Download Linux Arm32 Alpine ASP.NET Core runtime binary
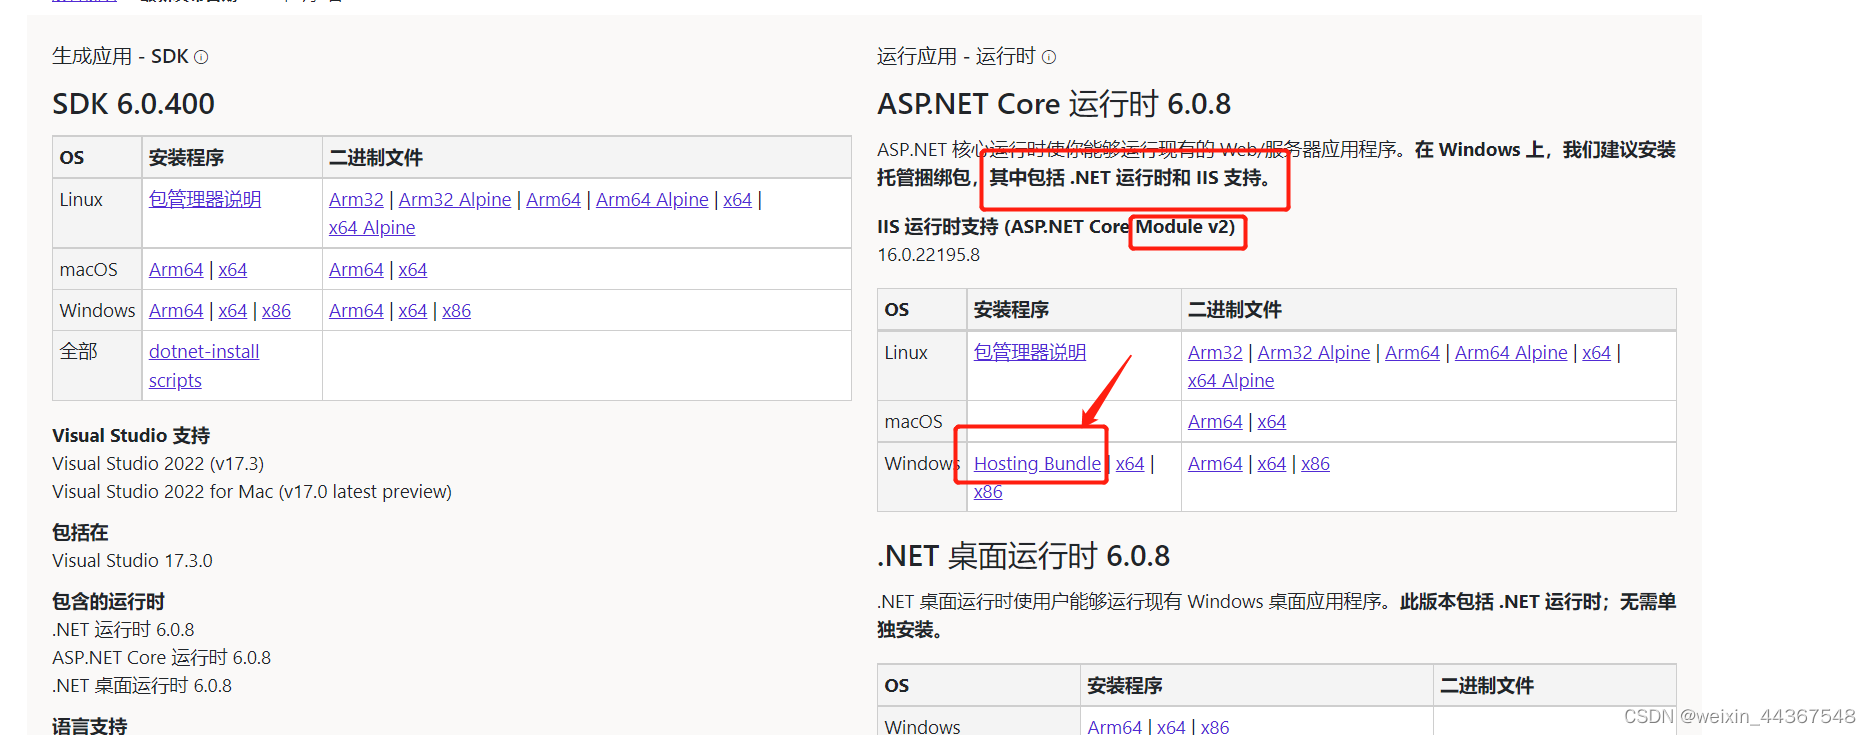 [1314, 352]
